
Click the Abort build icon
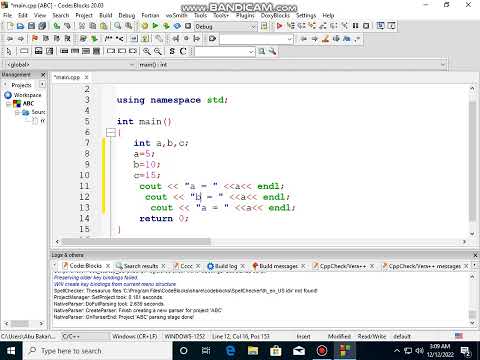188,26
